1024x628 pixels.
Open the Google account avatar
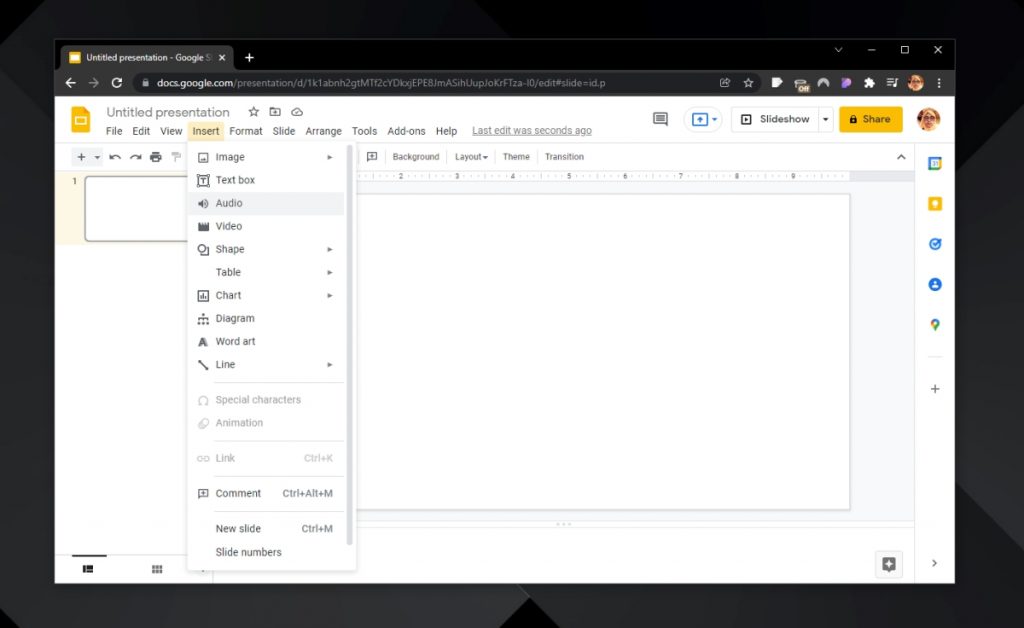928,119
